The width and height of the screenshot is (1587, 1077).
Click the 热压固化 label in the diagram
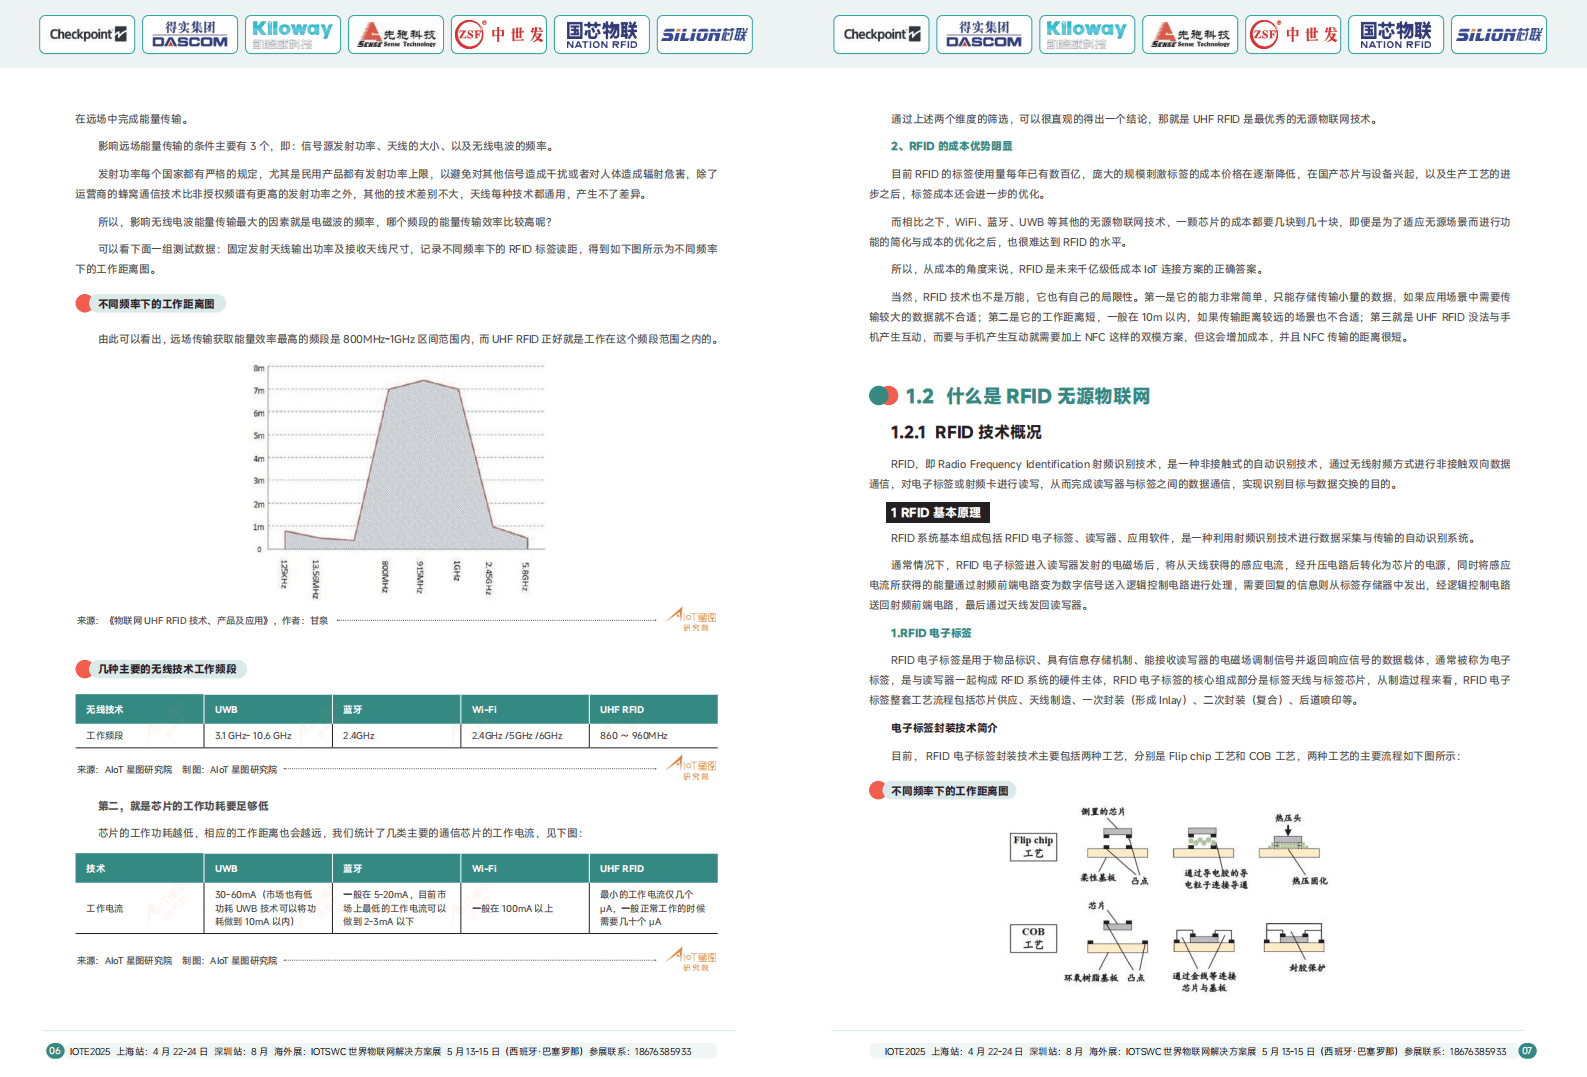(x=1309, y=881)
